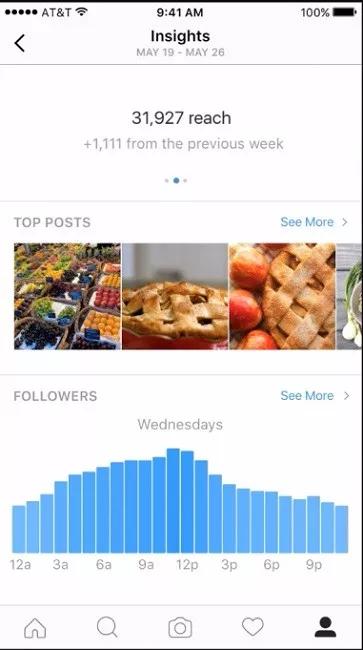Open the Search magnifier icon
The height and width of the screenshot is (650, 363).
coord(107,627)
